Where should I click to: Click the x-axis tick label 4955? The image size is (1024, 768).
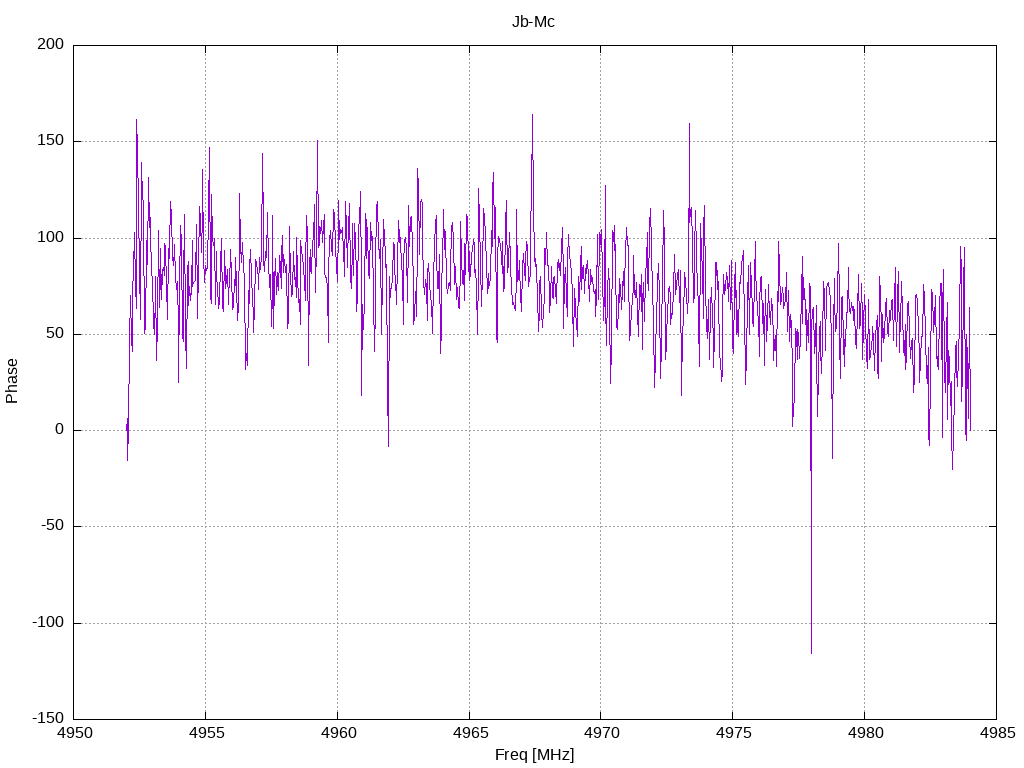[206, 733]
